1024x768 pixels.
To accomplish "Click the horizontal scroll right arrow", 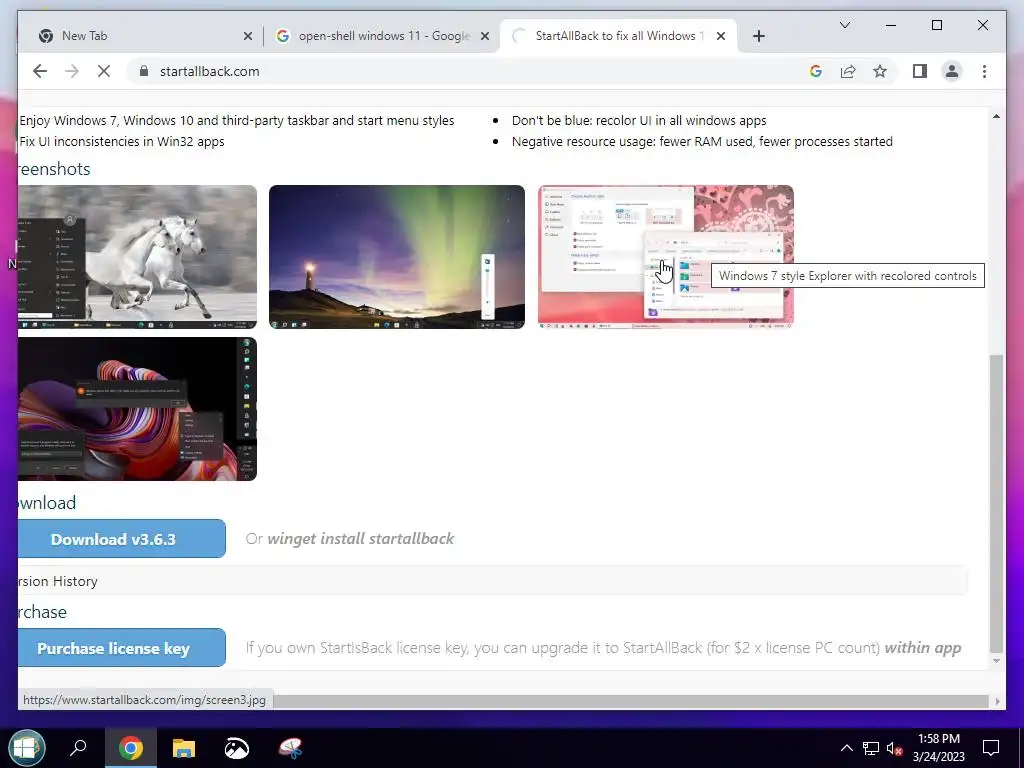I will [997, 701].
